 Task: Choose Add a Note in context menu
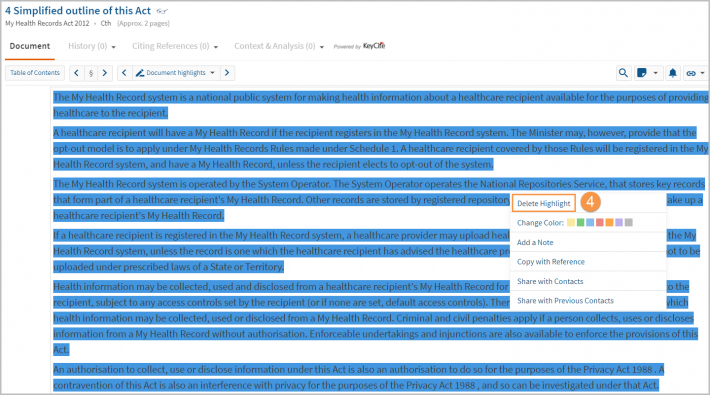click(x=535, y=242)
